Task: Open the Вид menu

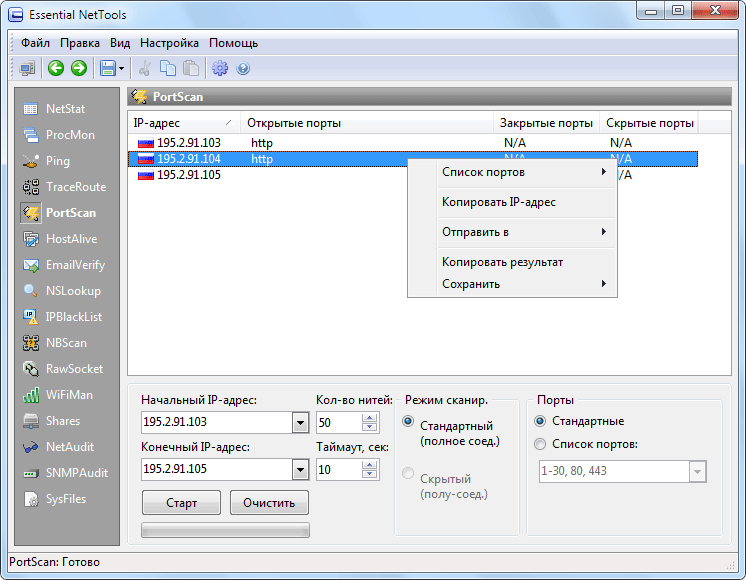Action: [x=120, y=43]
